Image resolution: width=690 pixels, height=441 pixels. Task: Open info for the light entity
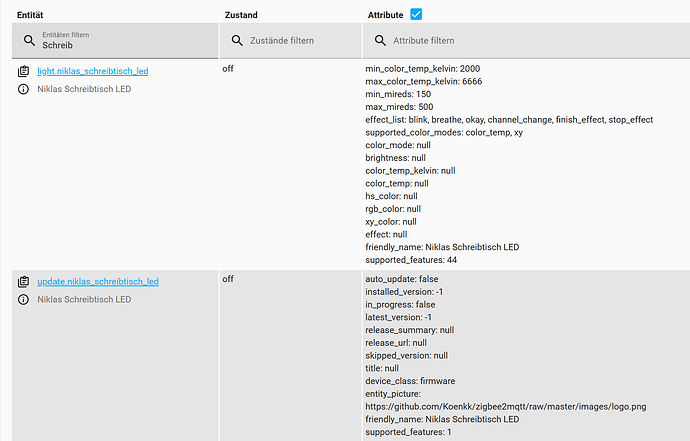24,89
